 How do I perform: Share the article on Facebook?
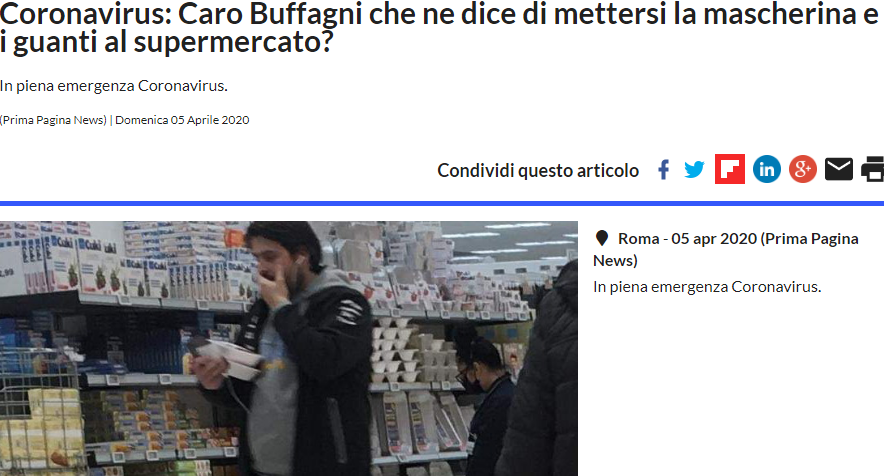(664, 169)
